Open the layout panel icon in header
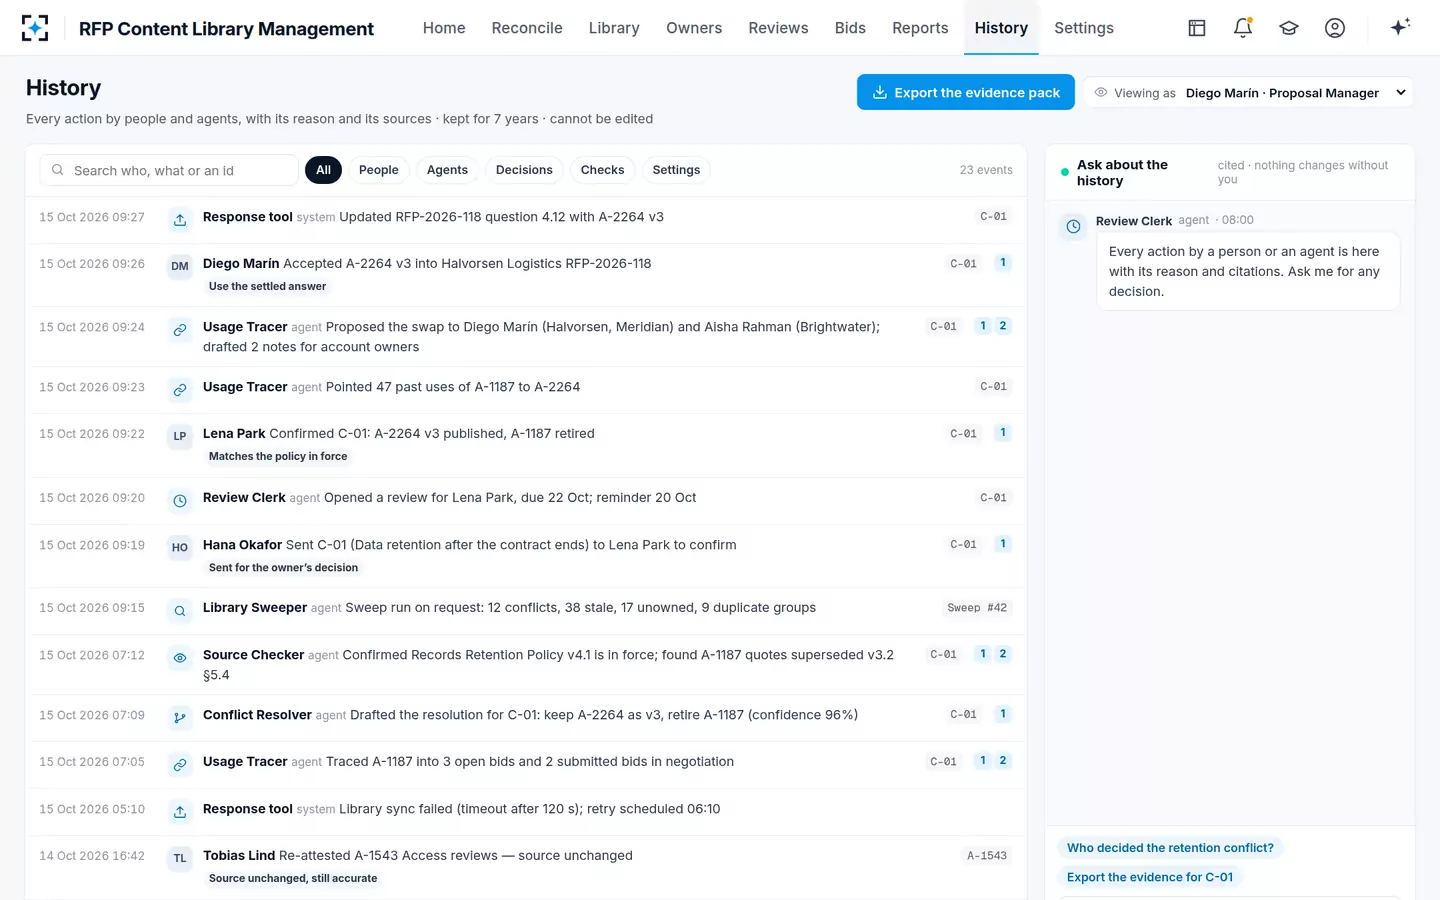1440x900 pixels. pos(1197,28)
